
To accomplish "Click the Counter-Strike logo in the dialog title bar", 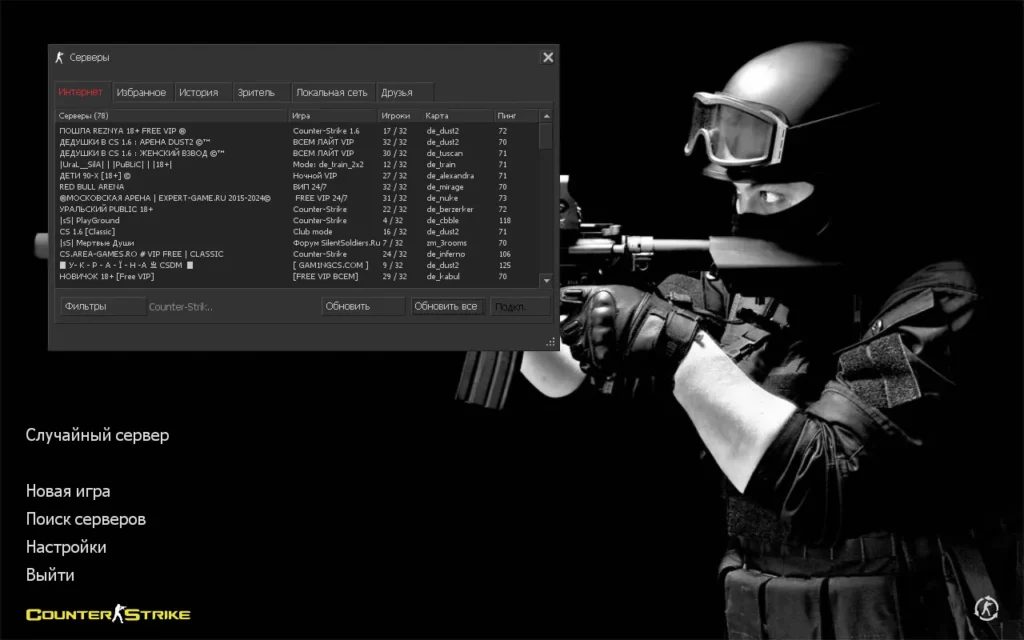I will point(60,57).
